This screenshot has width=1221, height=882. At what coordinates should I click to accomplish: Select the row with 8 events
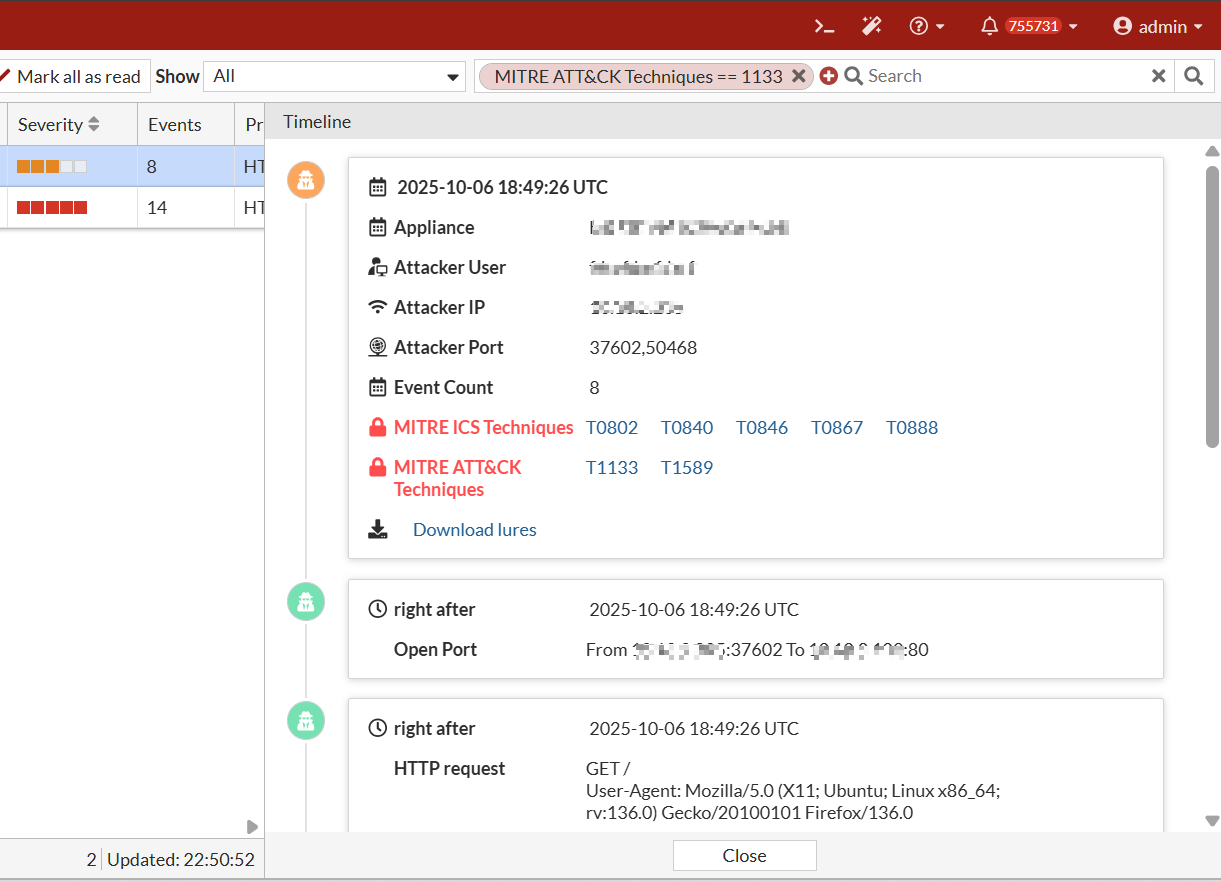pos(132,166)
